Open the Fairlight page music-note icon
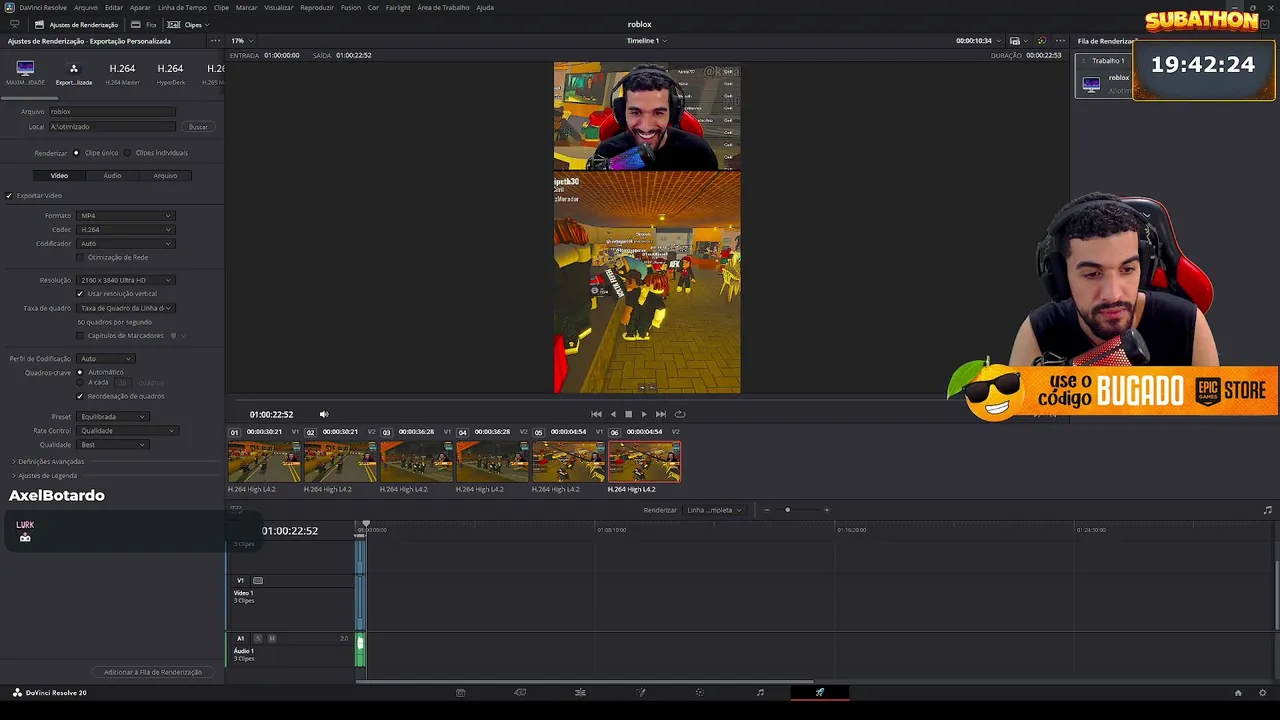The height and width of the screenshot is (720, 1280). [x=760, y=692]
